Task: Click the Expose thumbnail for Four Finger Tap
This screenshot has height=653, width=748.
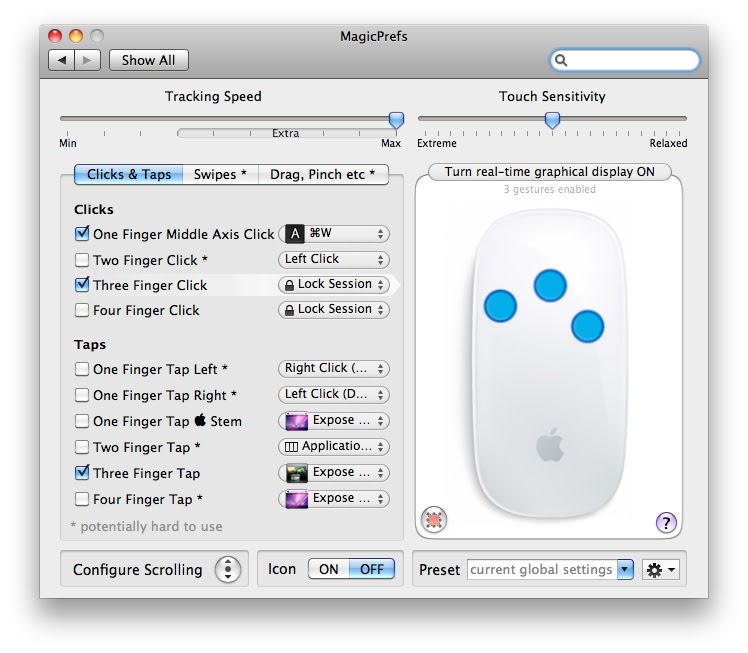Action: [x=296, y=499]
